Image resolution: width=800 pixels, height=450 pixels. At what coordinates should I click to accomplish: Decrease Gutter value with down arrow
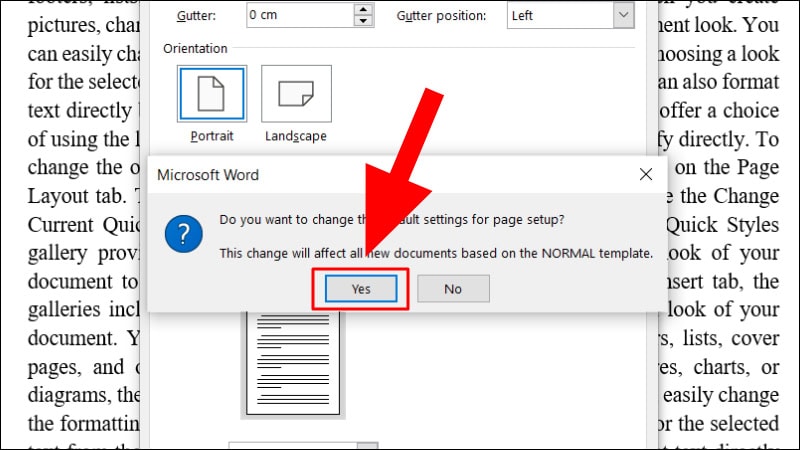pyautogui.click(x=363, y=21)
